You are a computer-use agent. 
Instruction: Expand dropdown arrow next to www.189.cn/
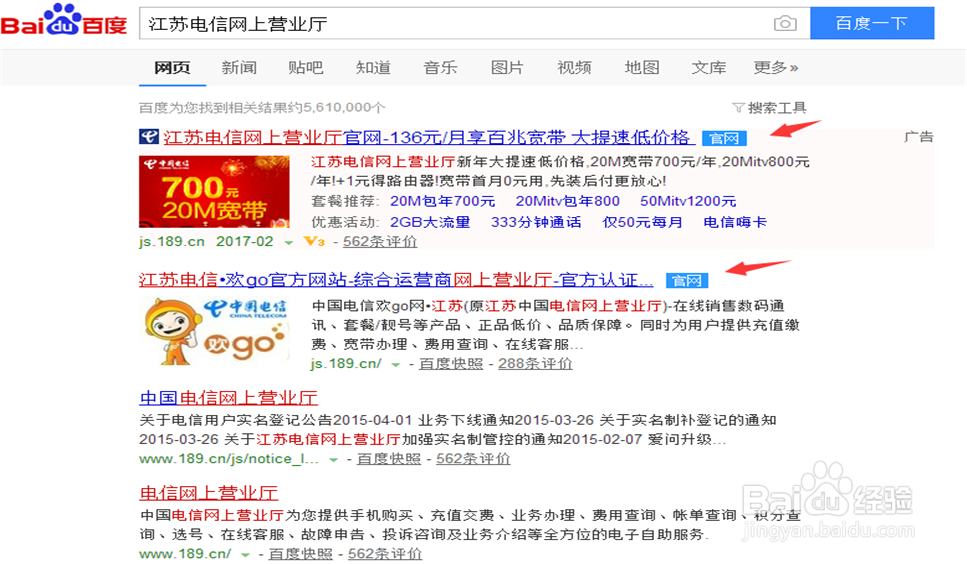(x=245, y=555)
